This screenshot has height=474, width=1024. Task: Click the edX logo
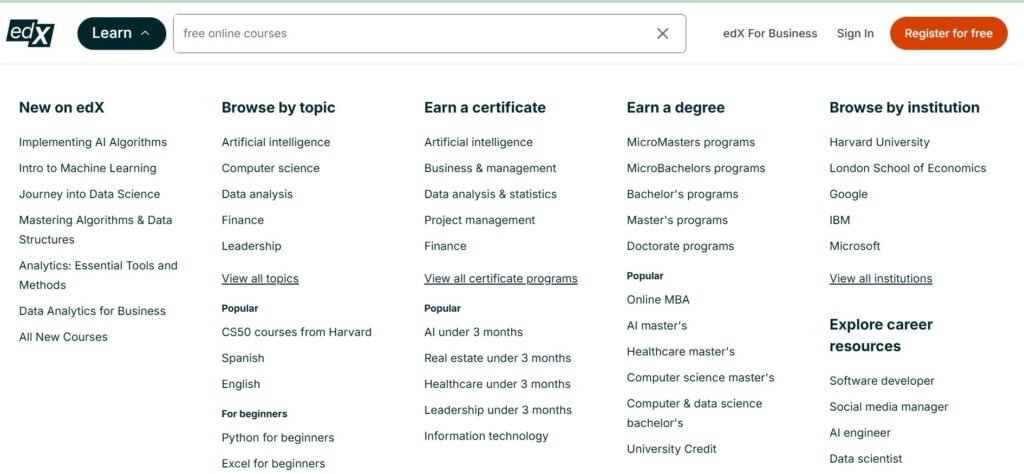tap(30, 33)
